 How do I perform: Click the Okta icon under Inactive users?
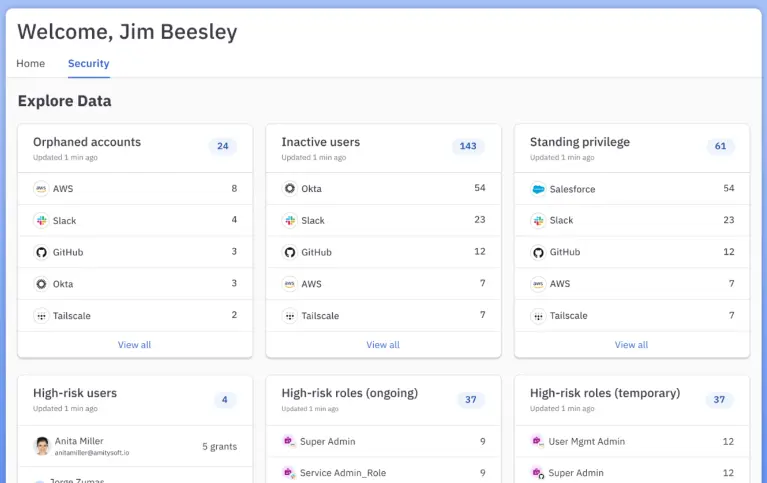(x=290, y=189)
